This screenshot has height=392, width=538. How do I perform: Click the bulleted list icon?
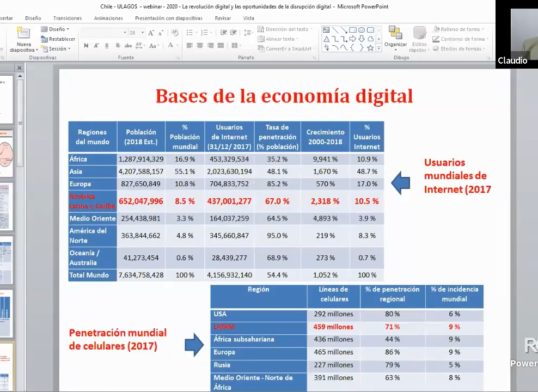click(190, 33)
